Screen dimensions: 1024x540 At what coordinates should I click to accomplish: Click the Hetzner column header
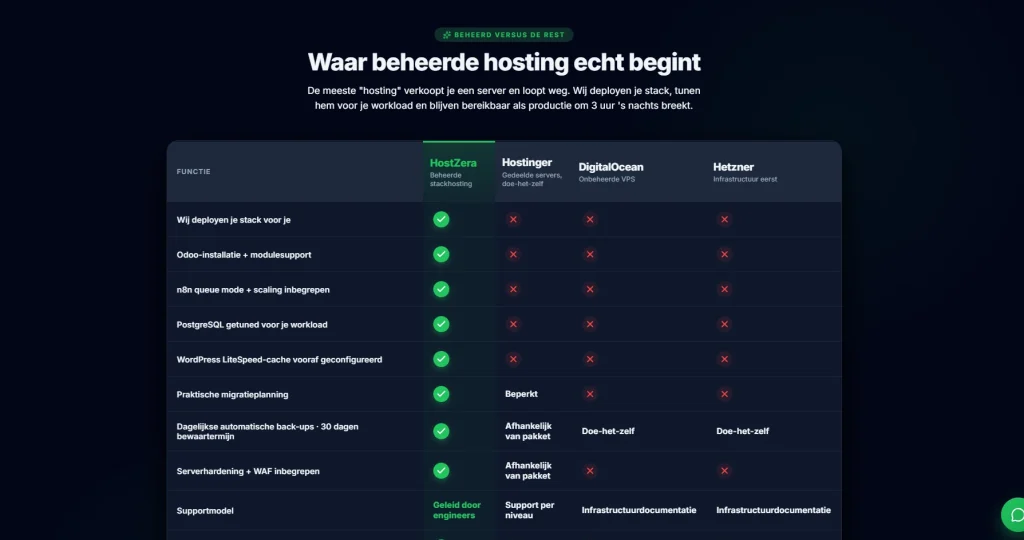pyautogui.click(x=745, y=172)
